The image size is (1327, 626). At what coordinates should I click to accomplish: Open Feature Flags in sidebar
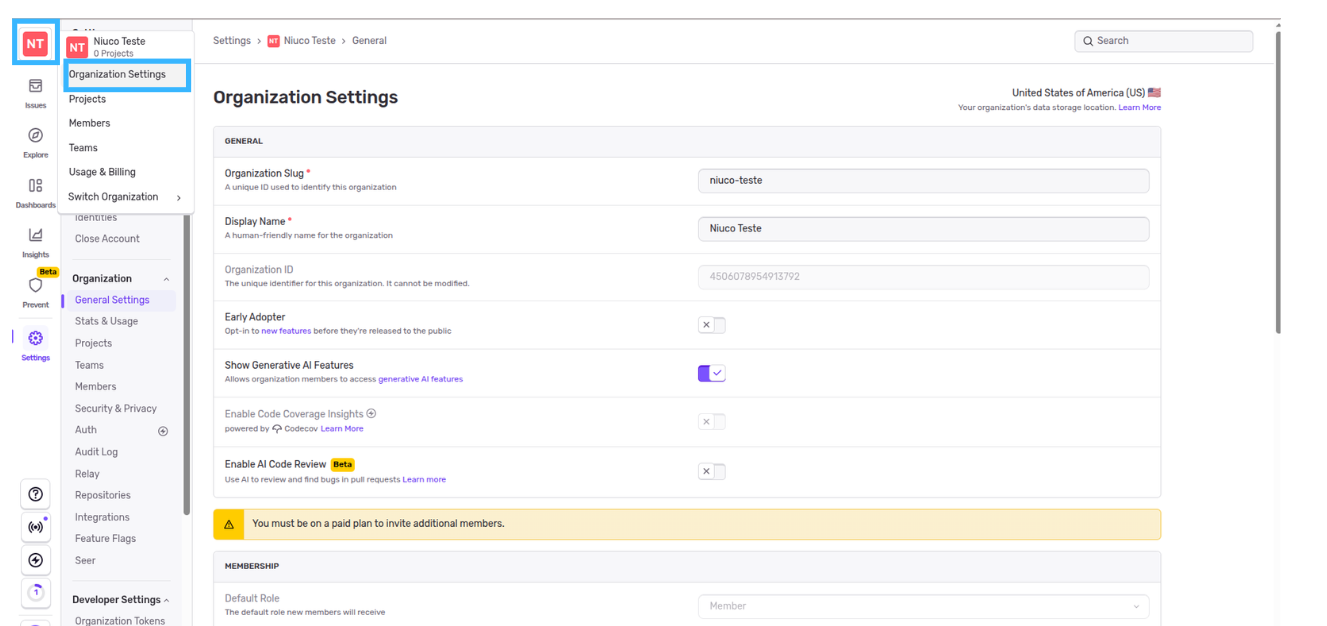point(105,538)
